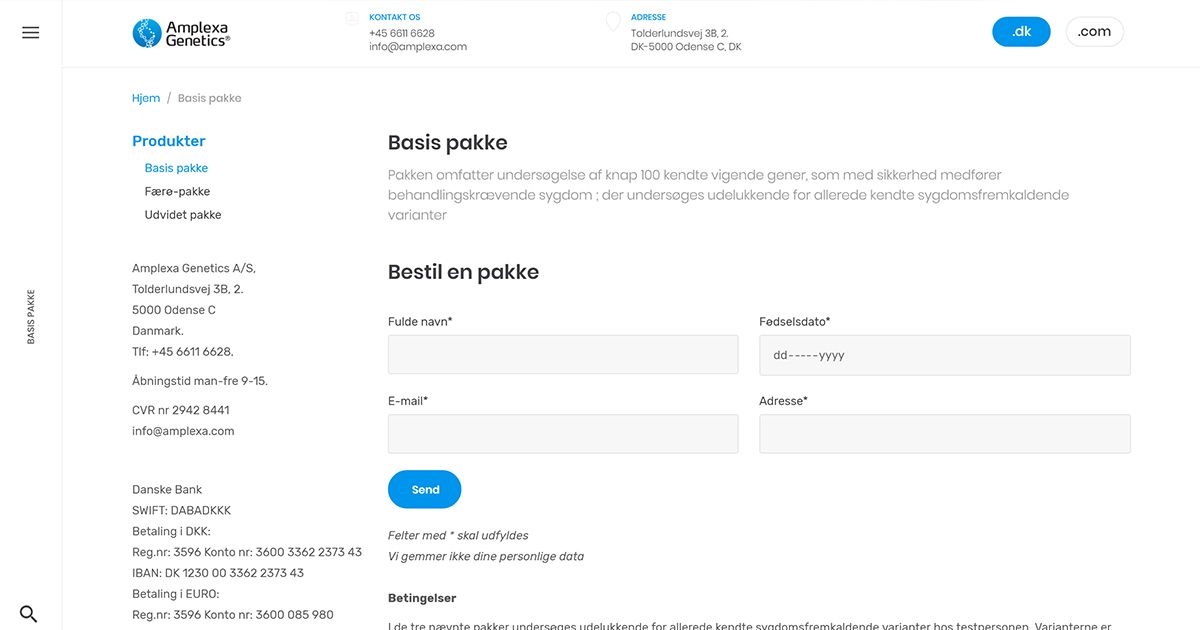Viewport: 1200px width, 630px height.
Task: Go to Hjem breadcrumb link
Action: pos(146,98)
